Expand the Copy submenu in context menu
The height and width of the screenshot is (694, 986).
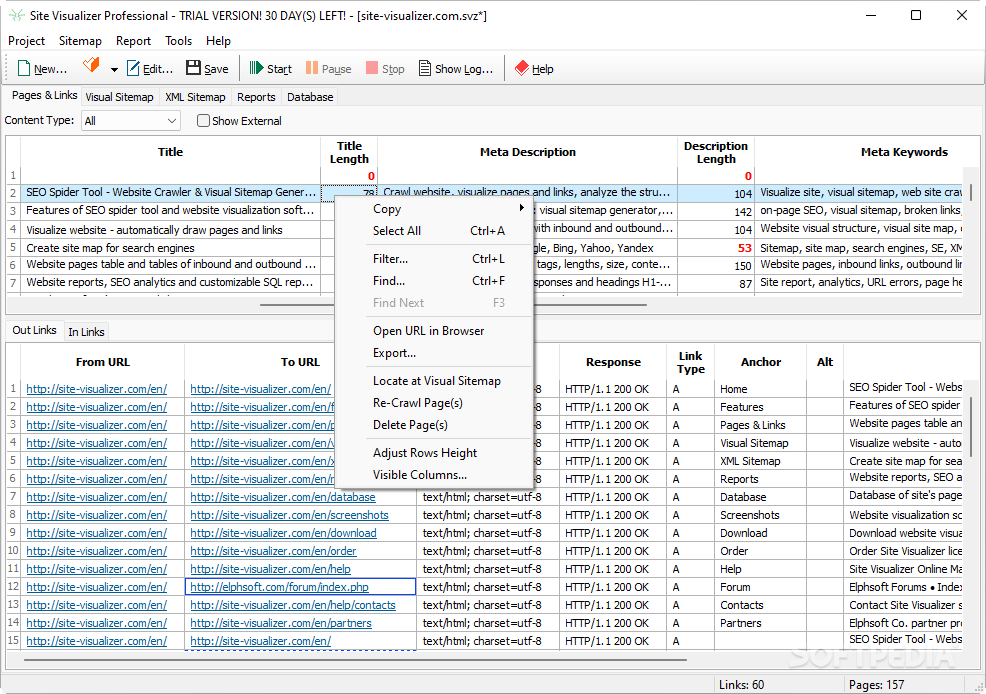[434, 209]
